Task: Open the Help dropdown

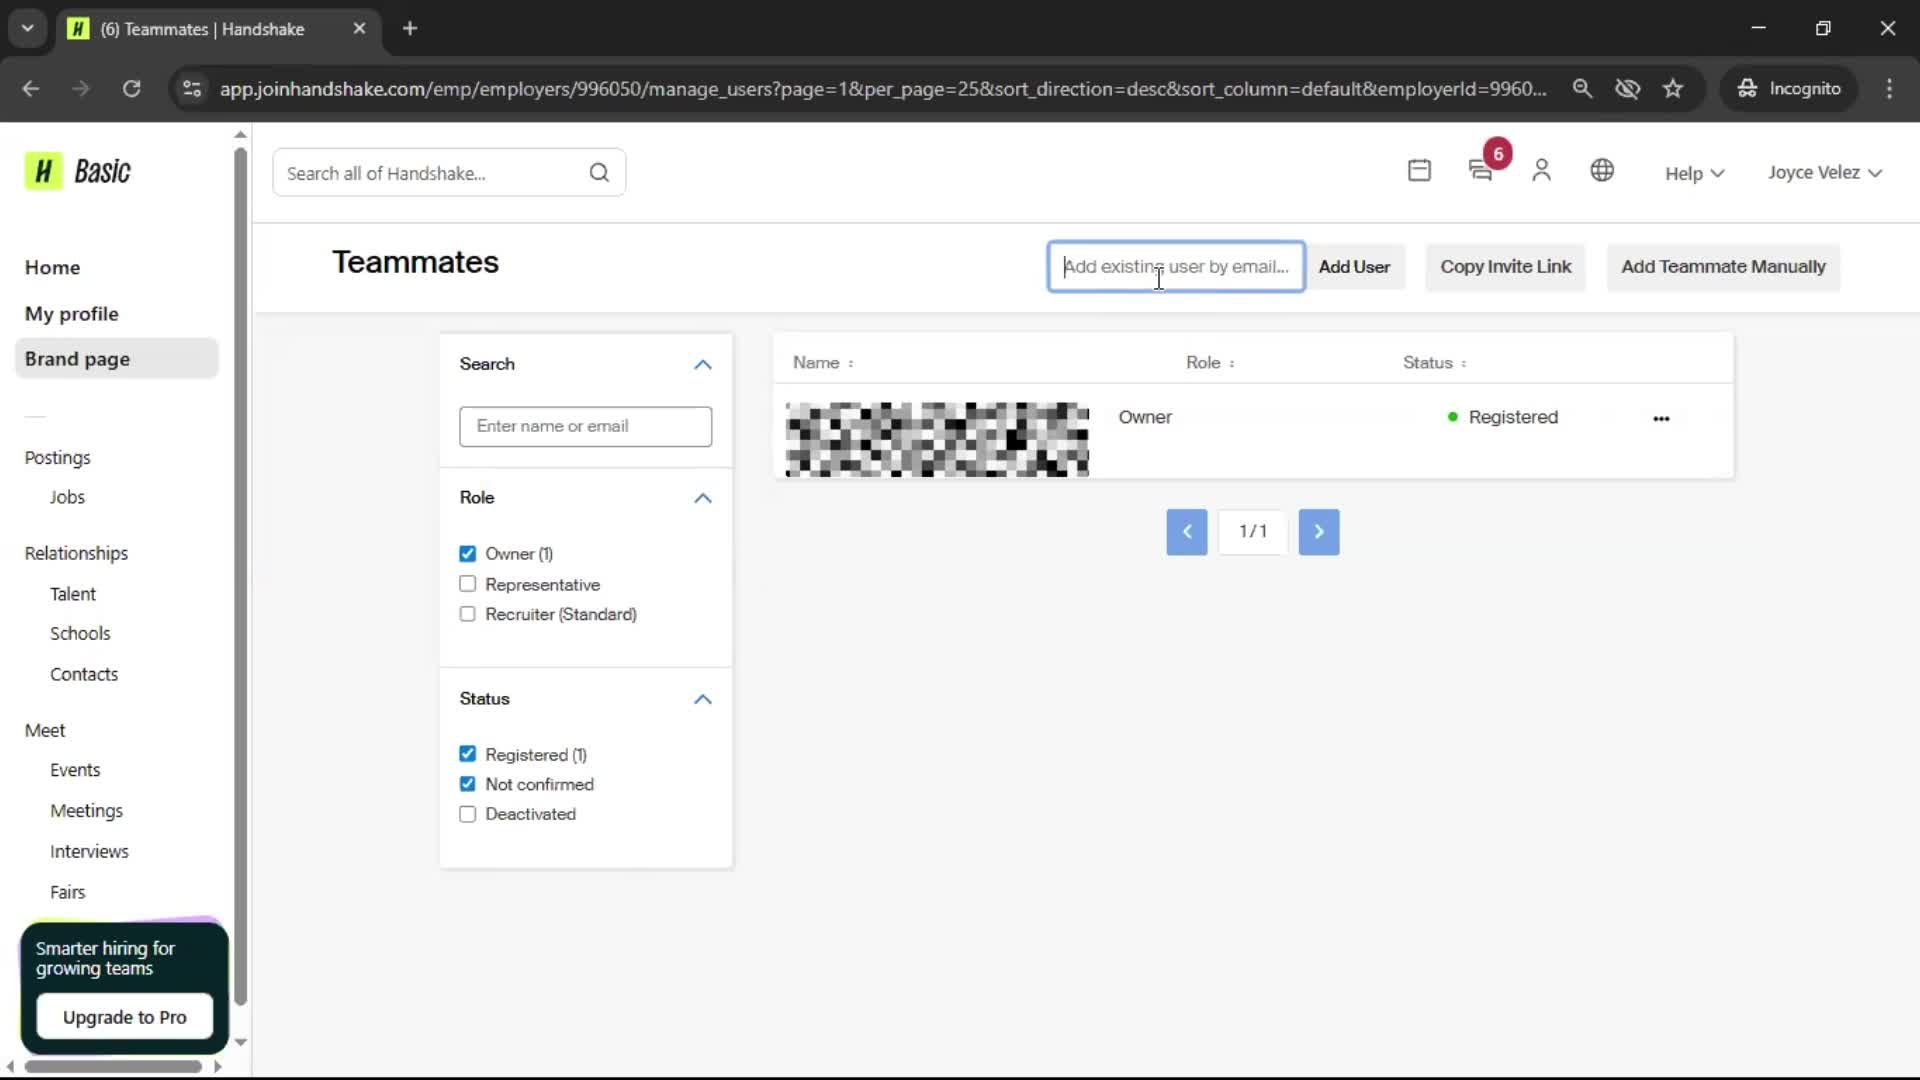Action: (x=1694, y=173)
